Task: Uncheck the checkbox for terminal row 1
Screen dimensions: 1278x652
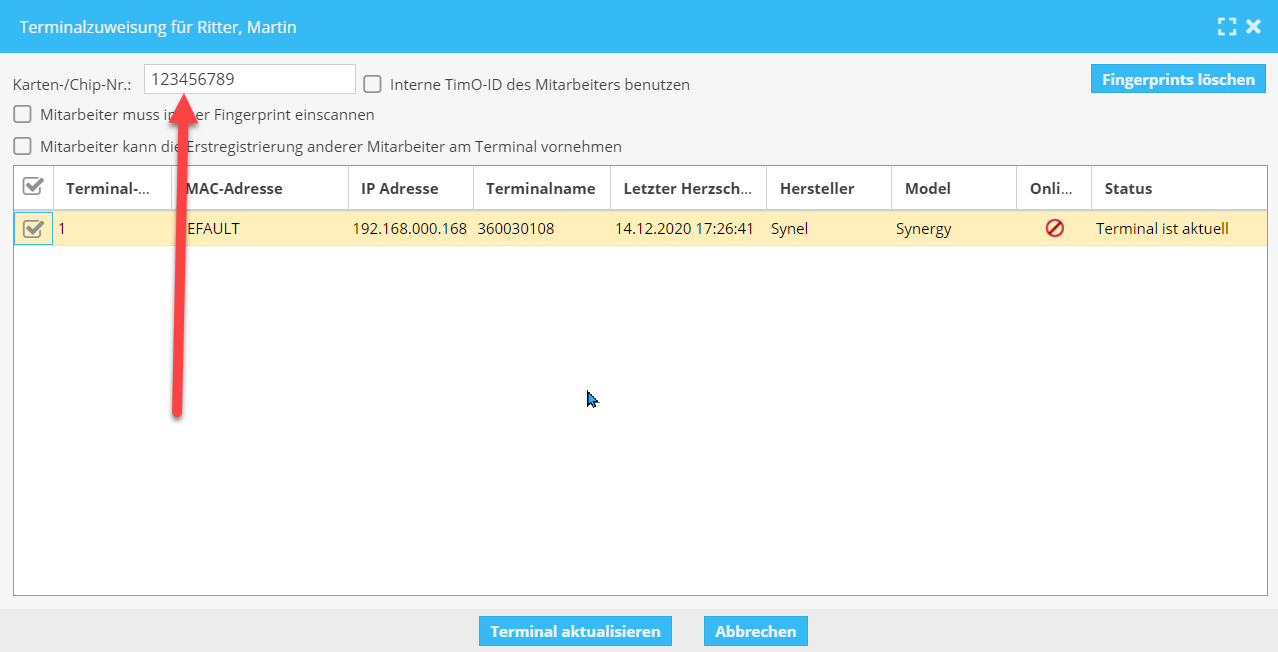Action: (33, 229)
